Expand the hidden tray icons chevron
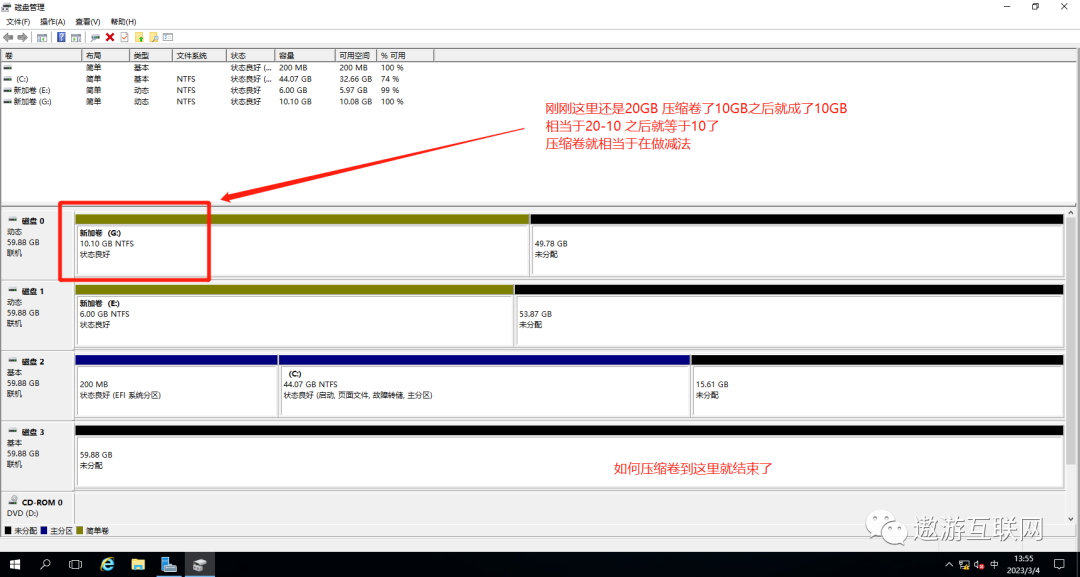The image size is (1080, 577). click(x=949, y=565)
